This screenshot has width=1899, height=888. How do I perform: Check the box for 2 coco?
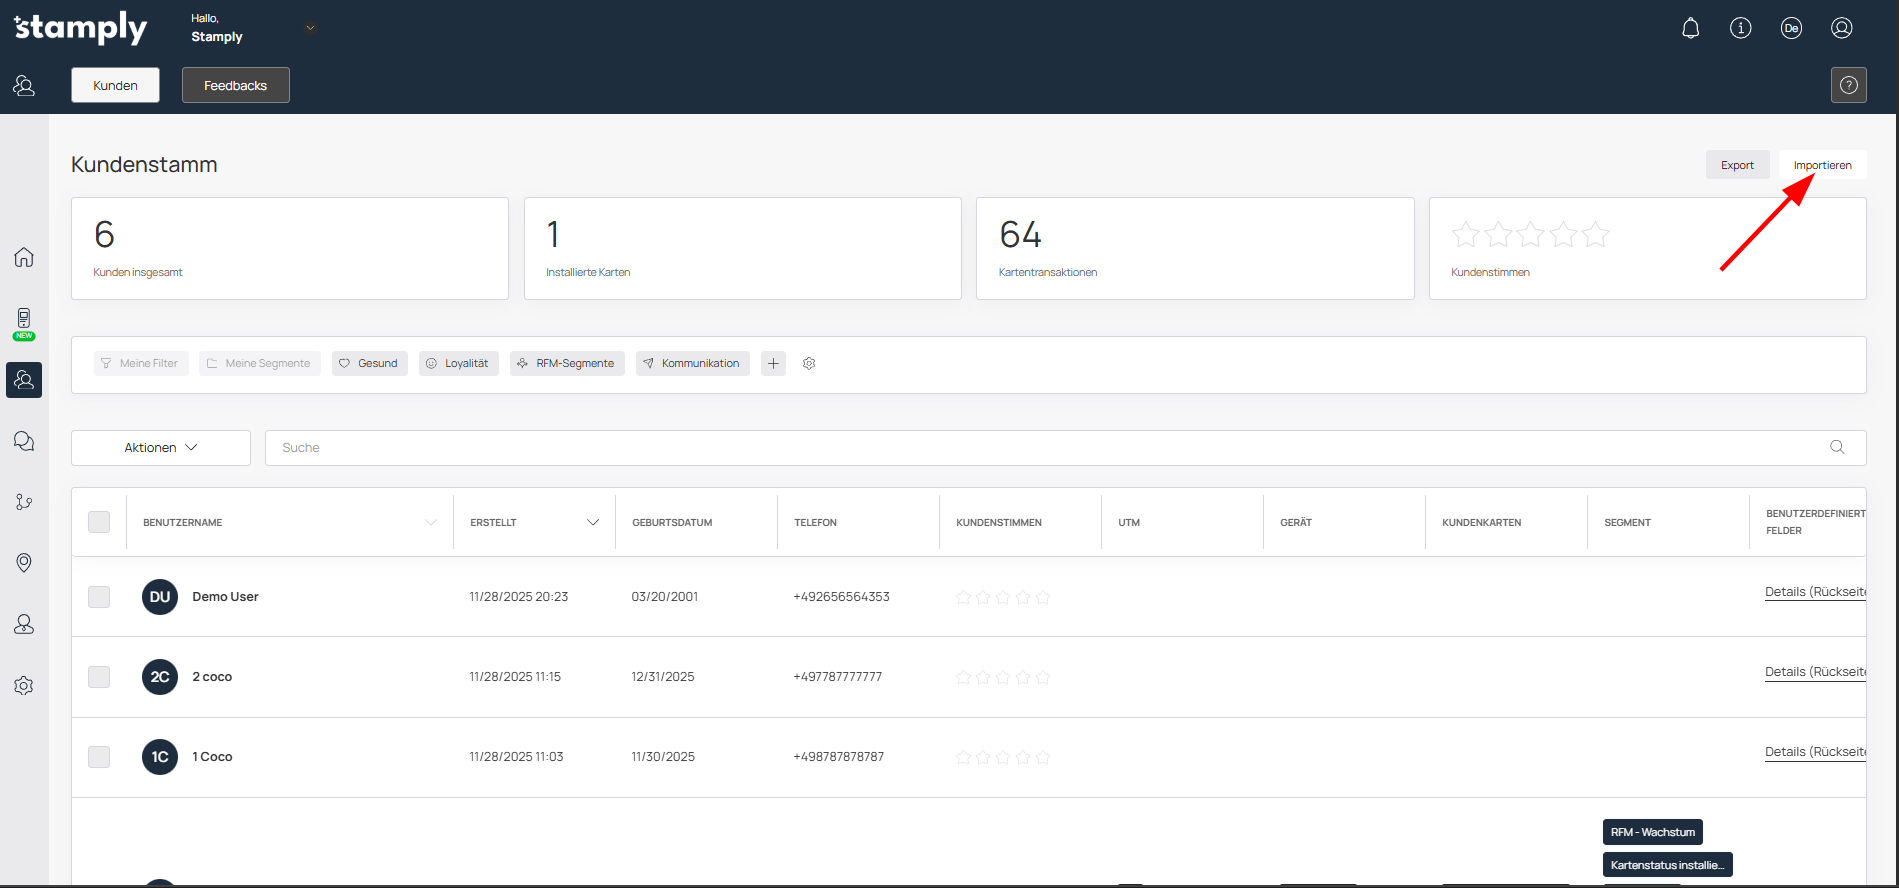(99, 677)
